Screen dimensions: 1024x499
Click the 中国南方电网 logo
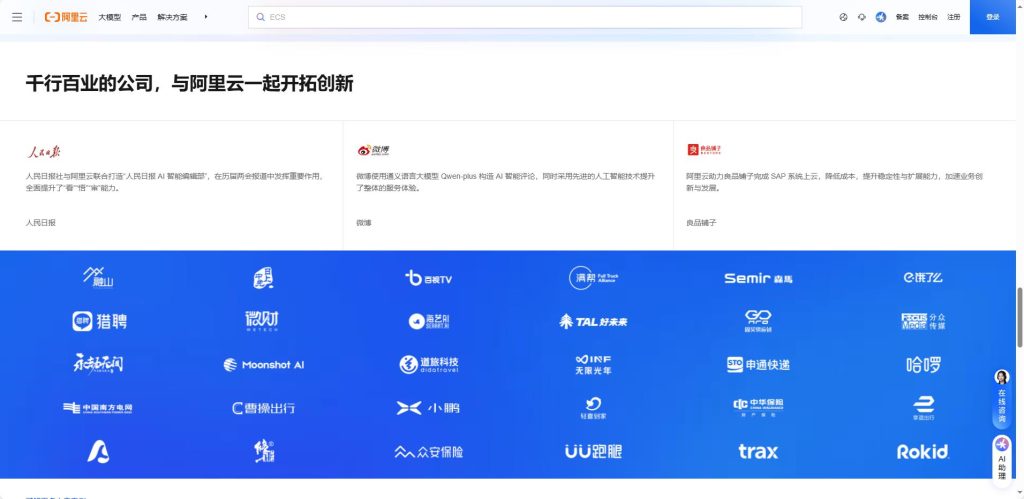tap(98, 408)
